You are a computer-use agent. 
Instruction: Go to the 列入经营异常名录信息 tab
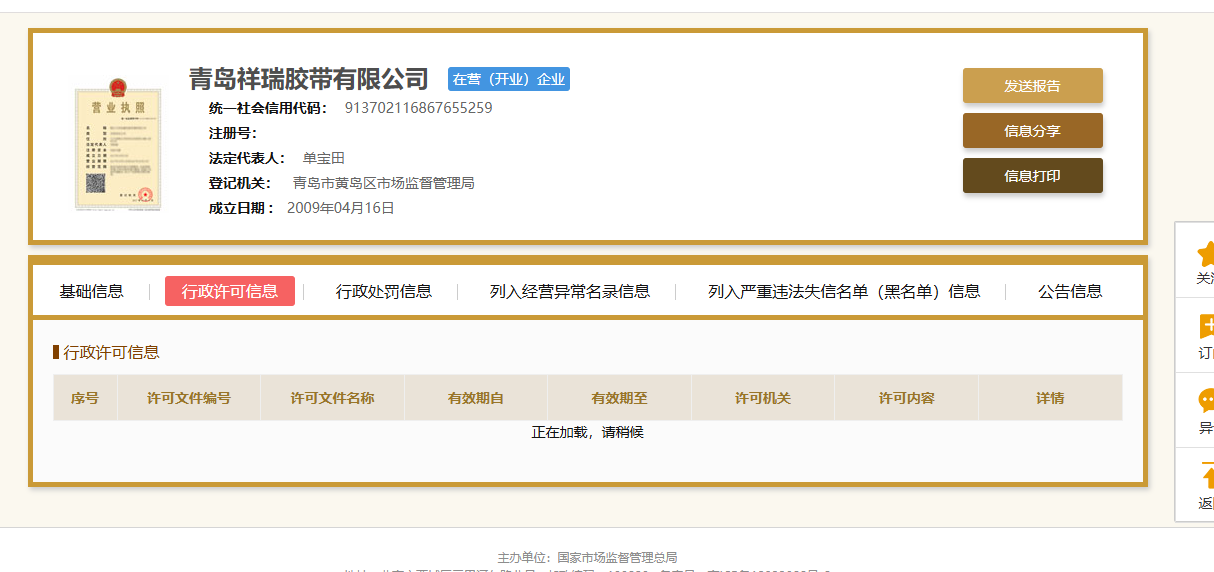(570, 291)
